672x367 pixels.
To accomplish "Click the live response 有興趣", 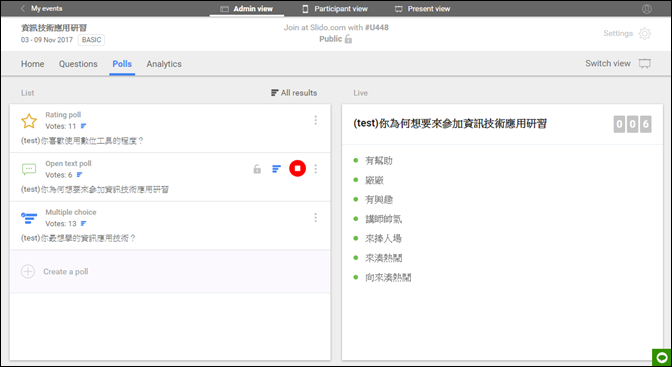I will (379, 199).
